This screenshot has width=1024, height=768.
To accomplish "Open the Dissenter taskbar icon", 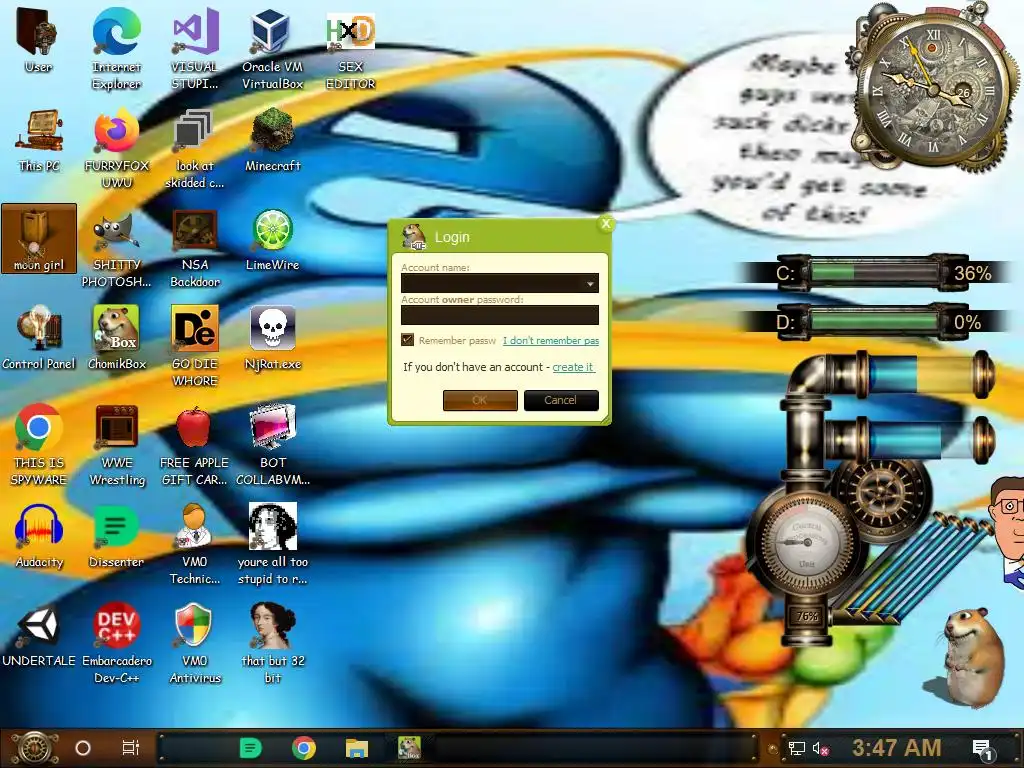I will point(251,748).
